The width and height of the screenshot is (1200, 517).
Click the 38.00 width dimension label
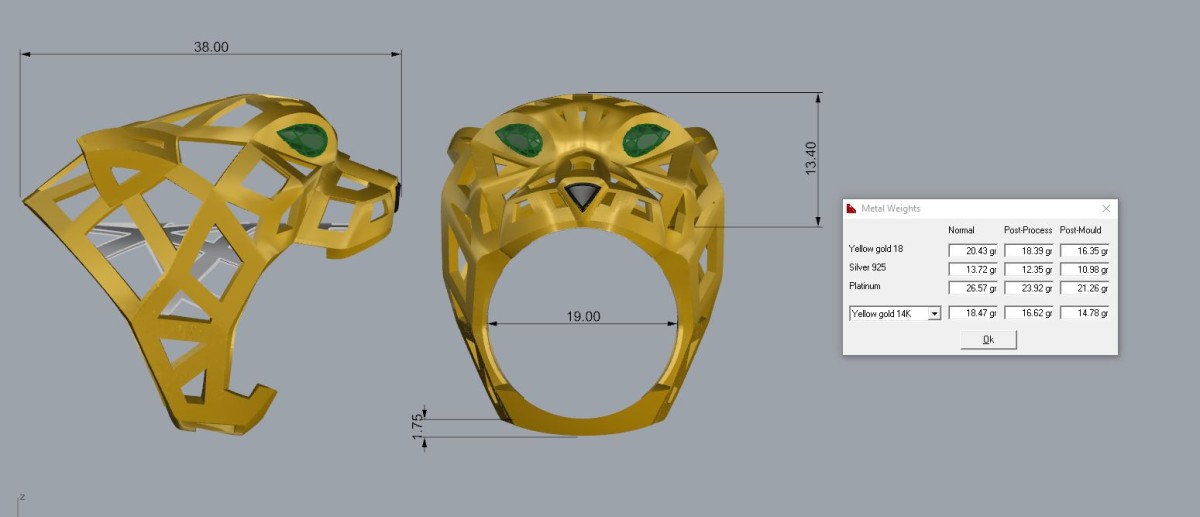pos(211,47)
